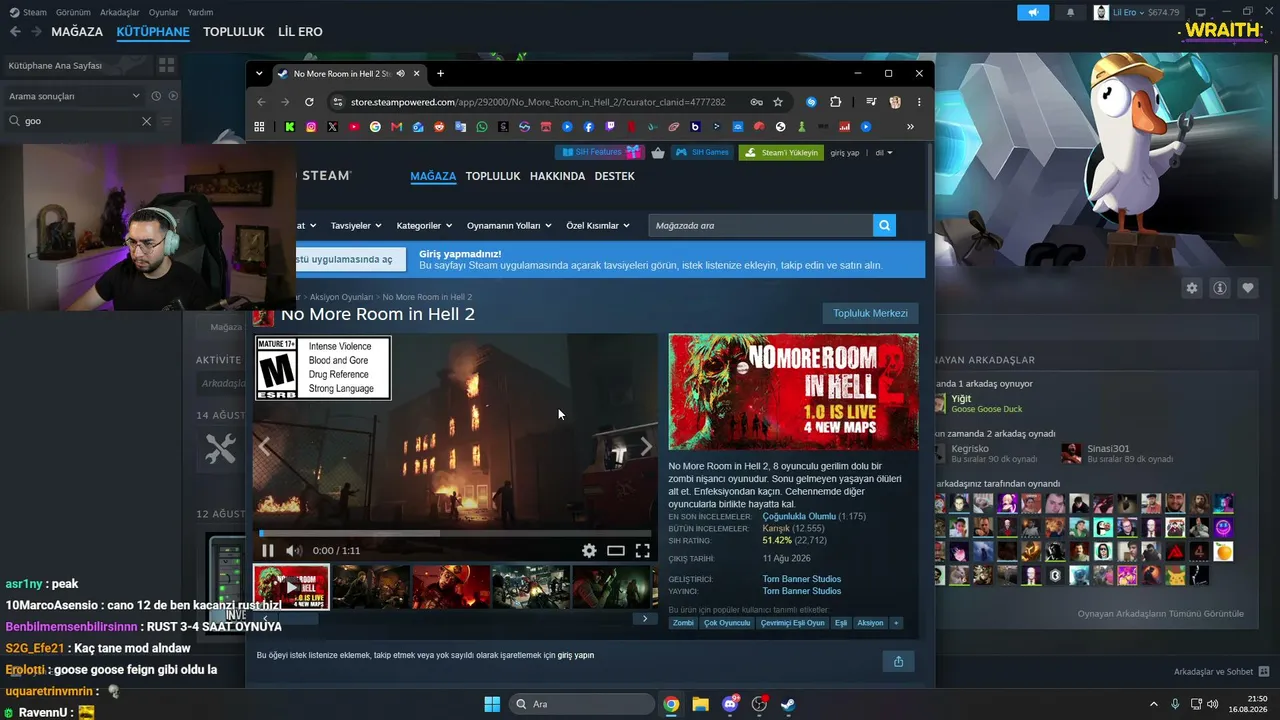1280x720 pixels.
Task: Click the browser address bar URL
Action: pyautogui.click(x=538, y=102)
